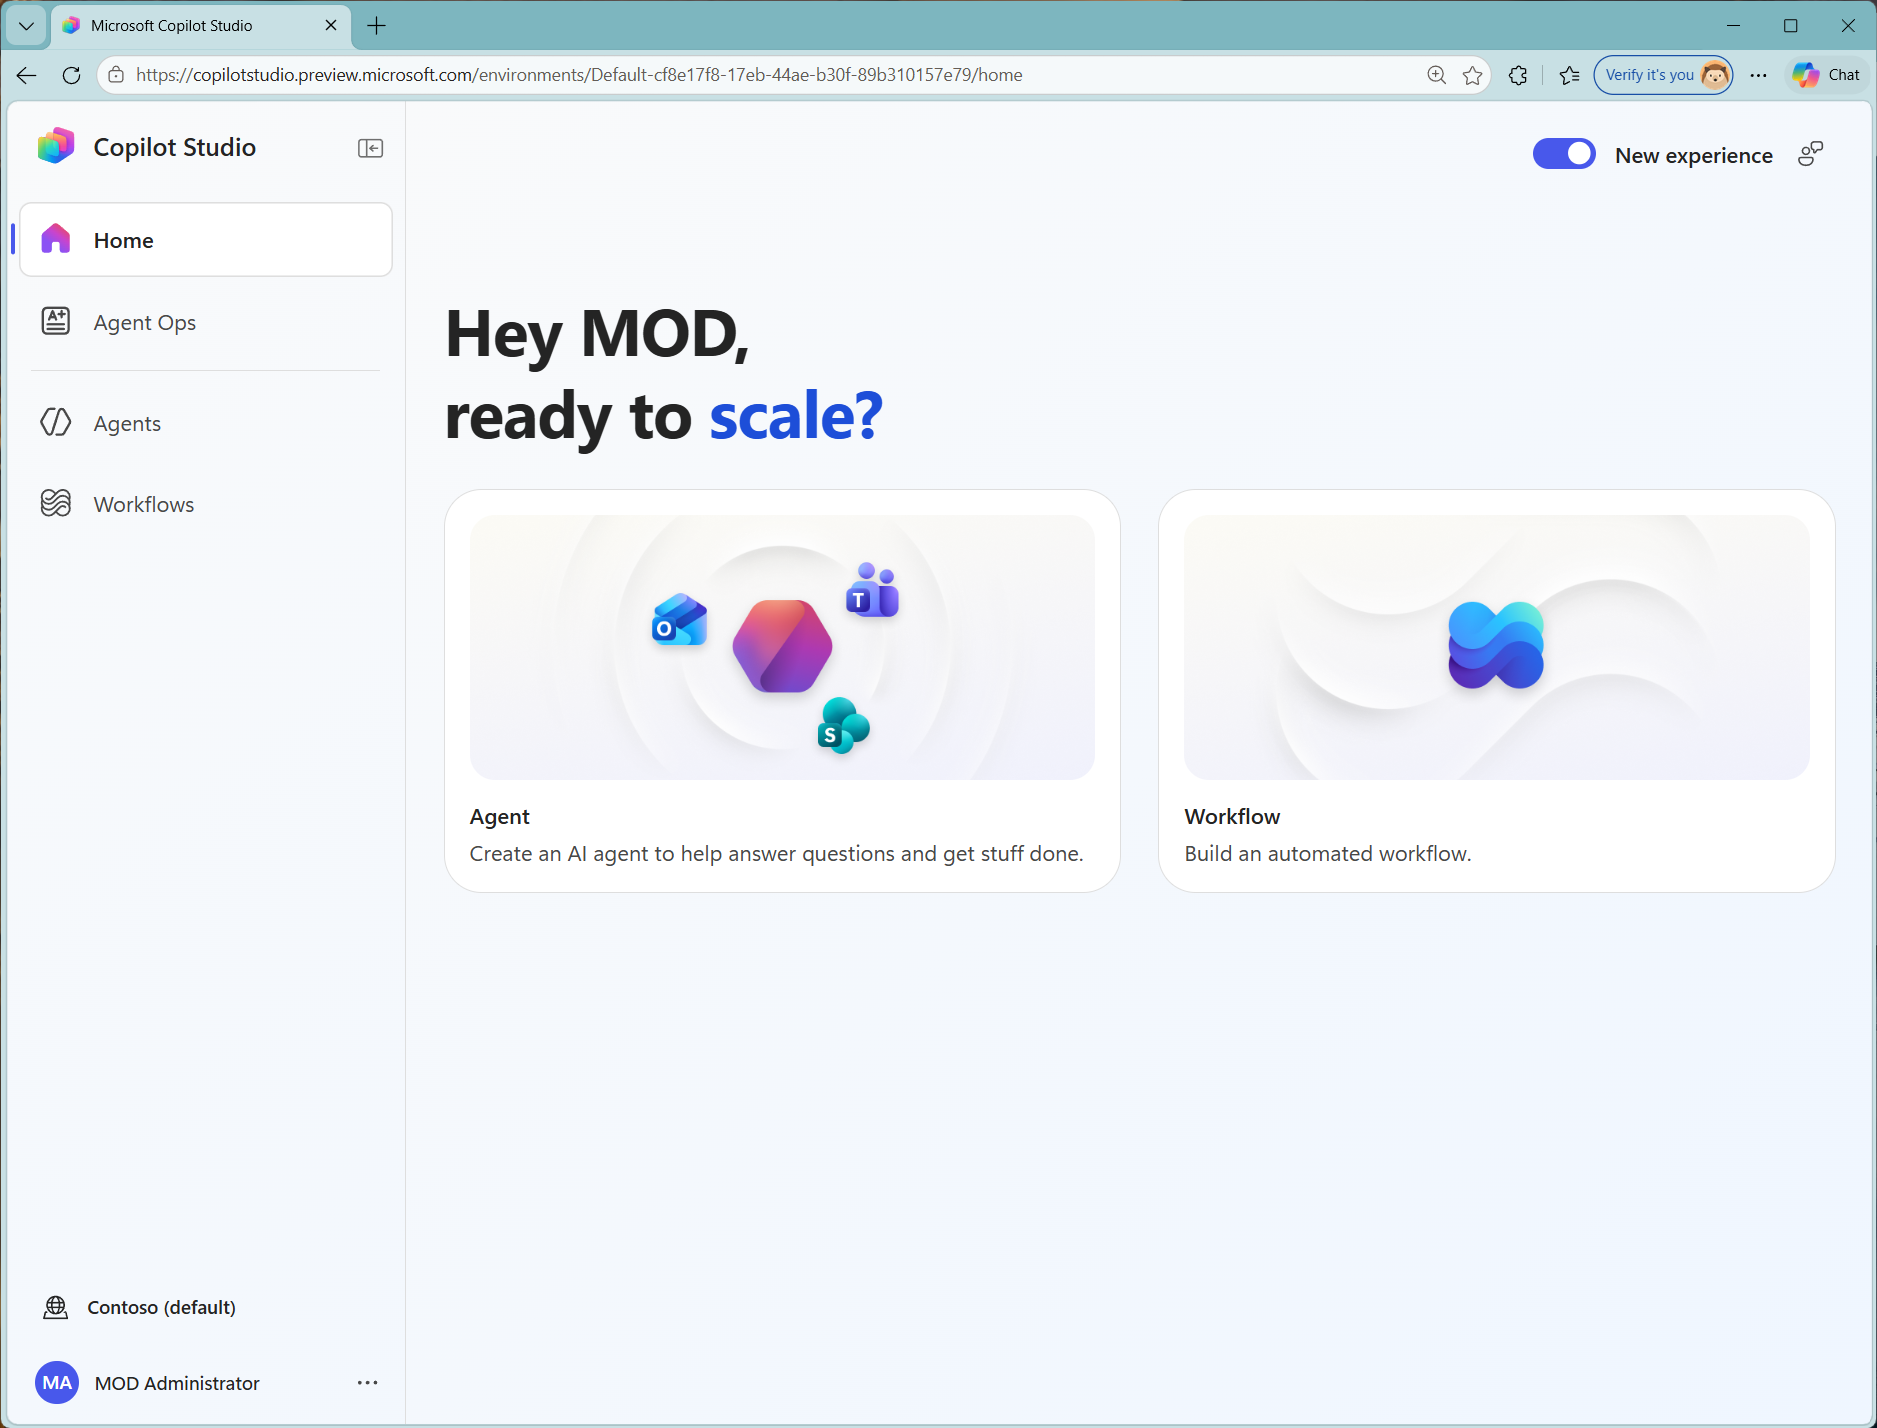Click the MA profile avatar
Viewport: 1877px width, 1428px height.
[x=57, y=1382]
